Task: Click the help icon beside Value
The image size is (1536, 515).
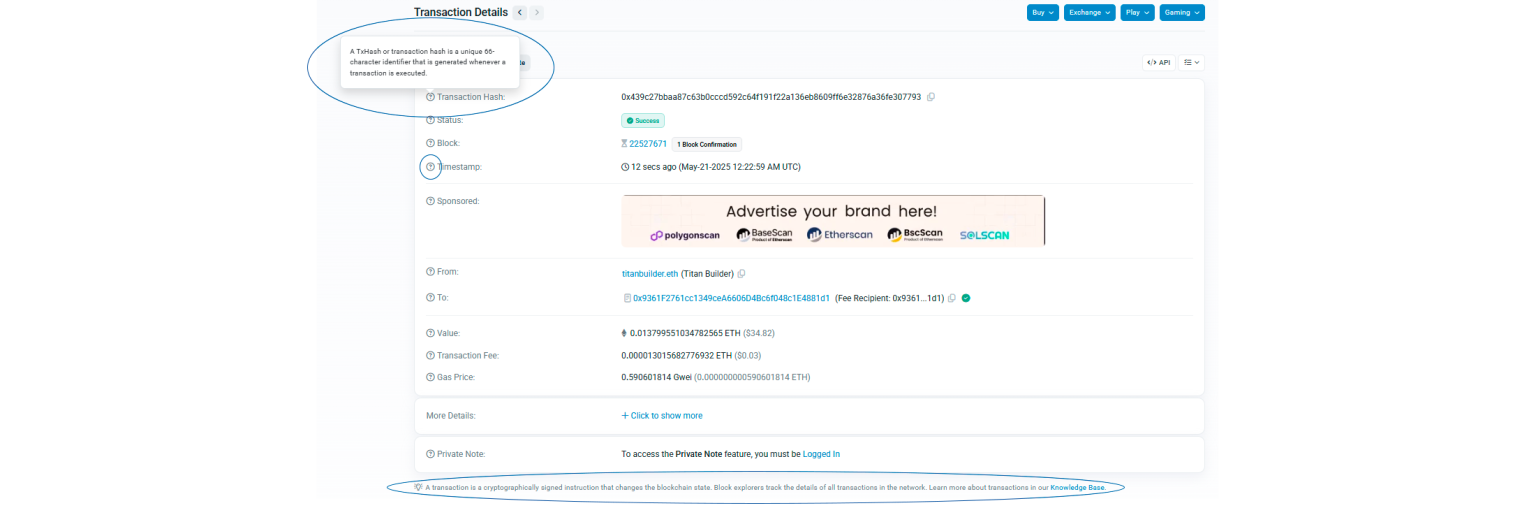Action: coord(430,333)
